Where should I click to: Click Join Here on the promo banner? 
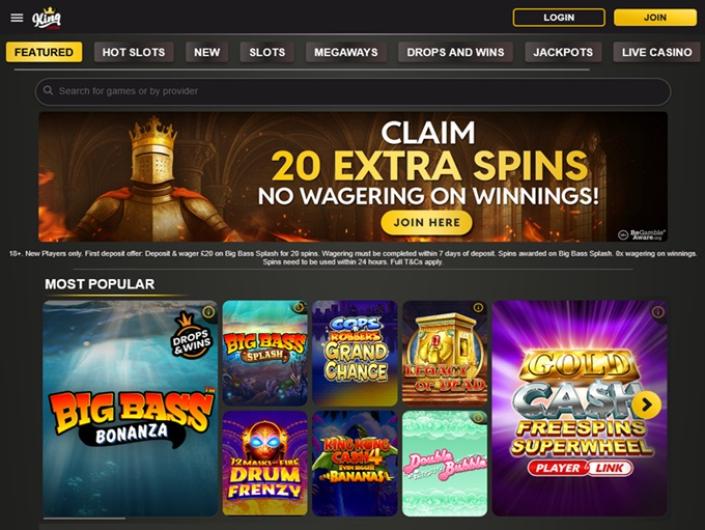pyautogui.click(x=427, y=223)
